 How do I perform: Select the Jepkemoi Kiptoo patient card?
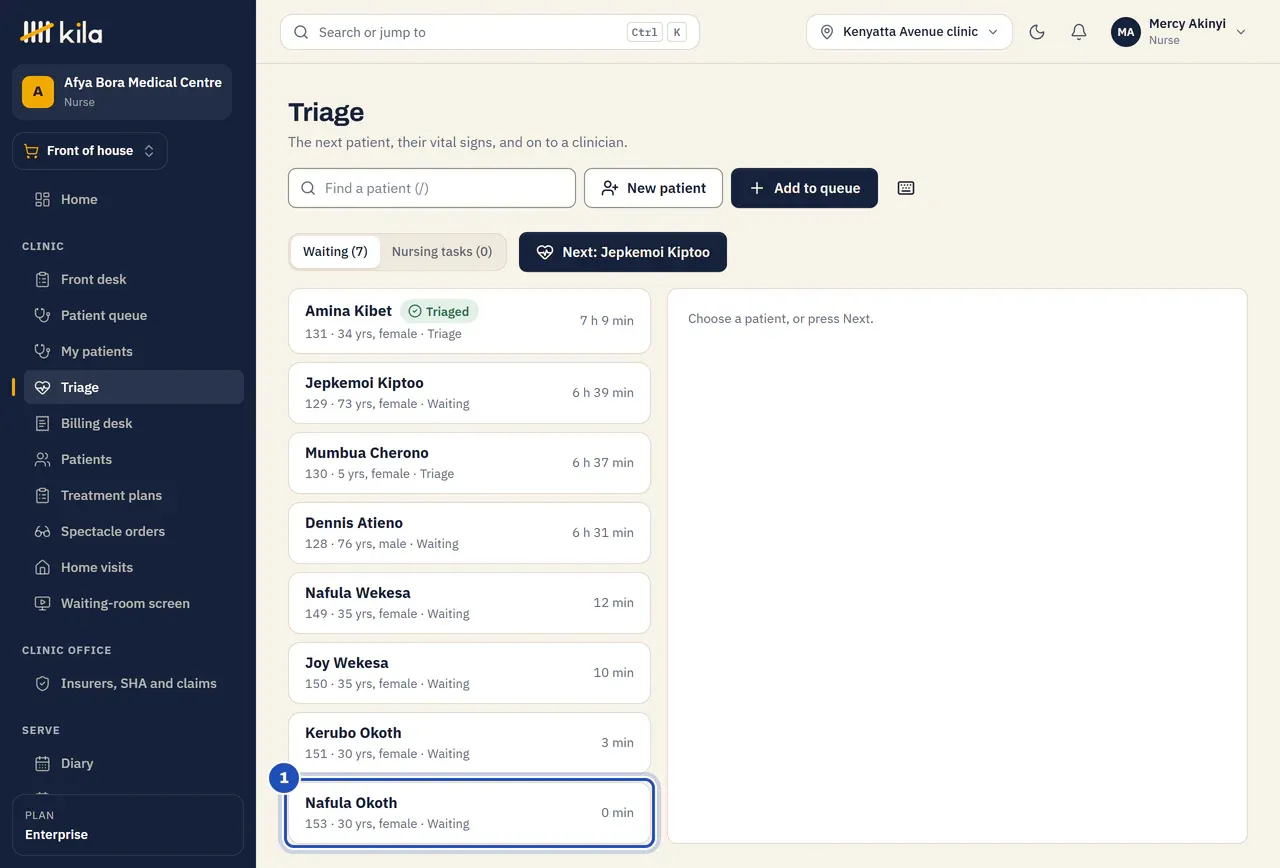click(x=469, y=393)
